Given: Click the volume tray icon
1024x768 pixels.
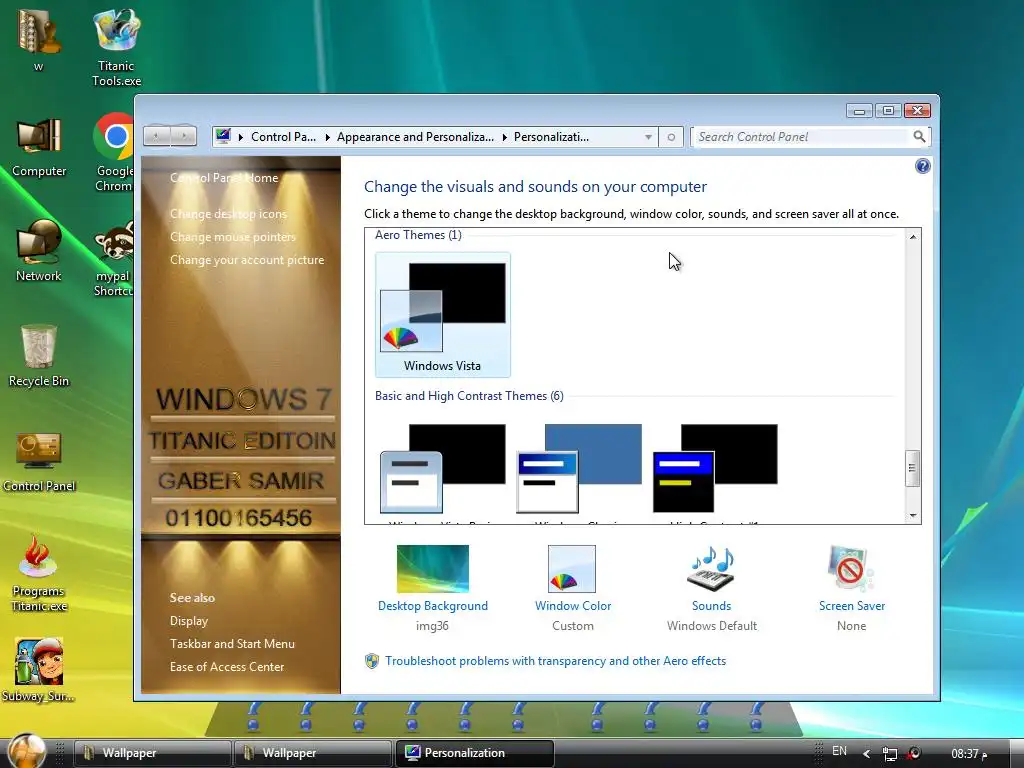Looking at the screenshot, I should coord(914,753).
